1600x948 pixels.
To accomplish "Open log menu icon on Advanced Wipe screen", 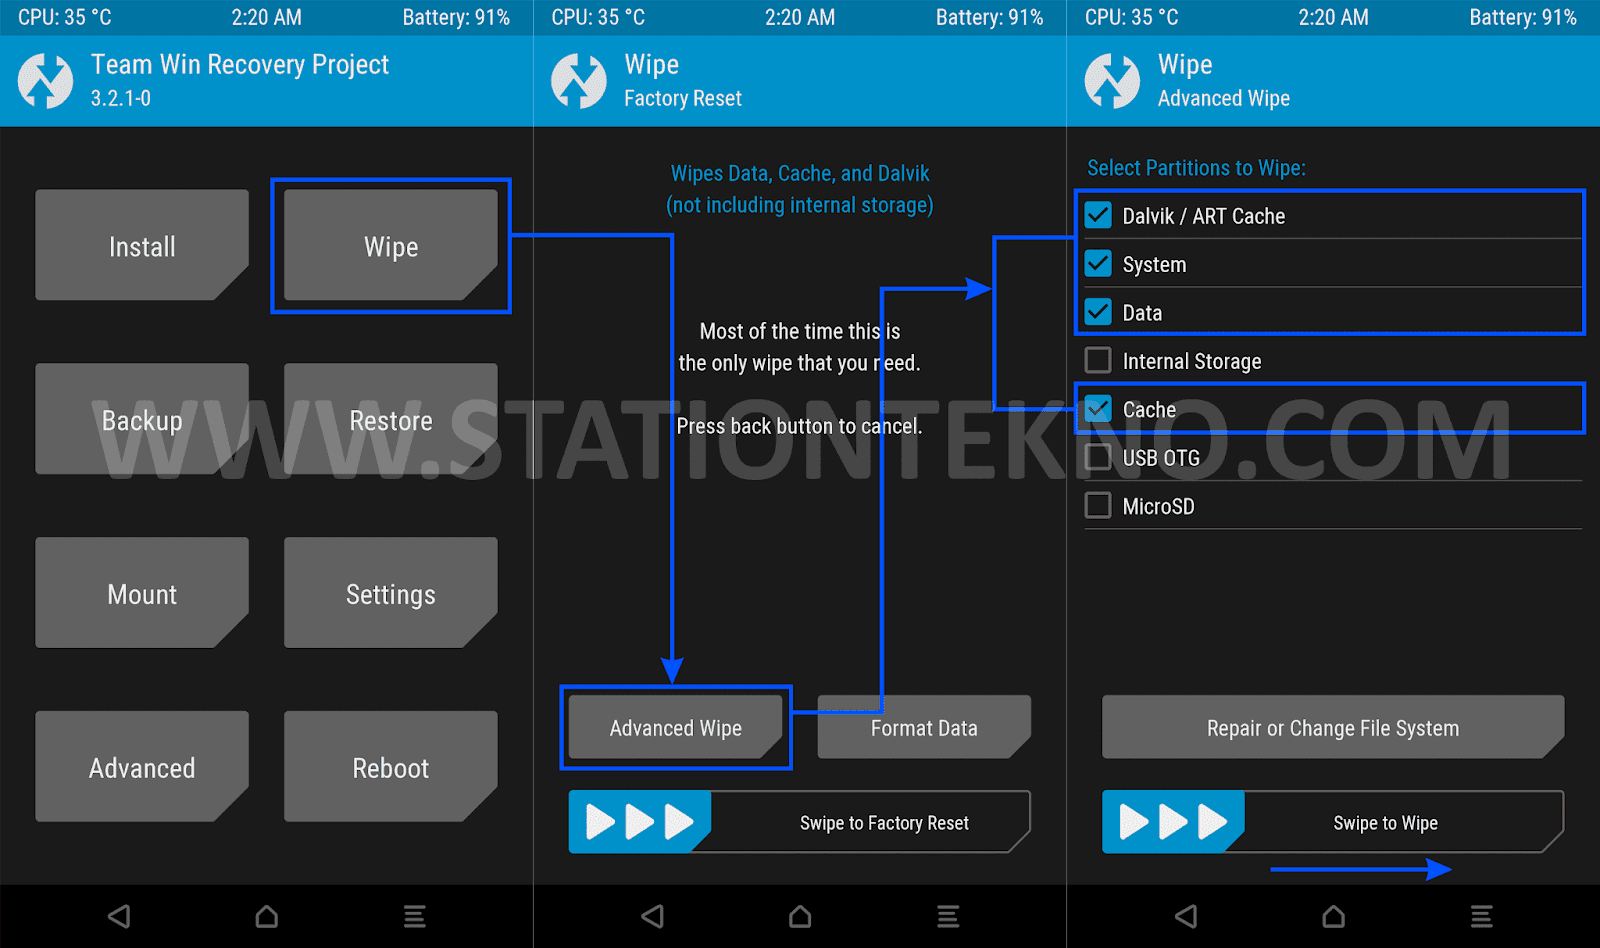I will point(1482,916).
